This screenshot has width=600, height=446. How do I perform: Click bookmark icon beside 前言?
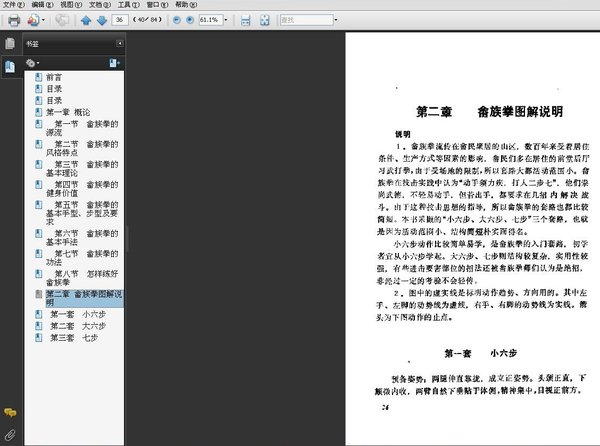point(39,77)
